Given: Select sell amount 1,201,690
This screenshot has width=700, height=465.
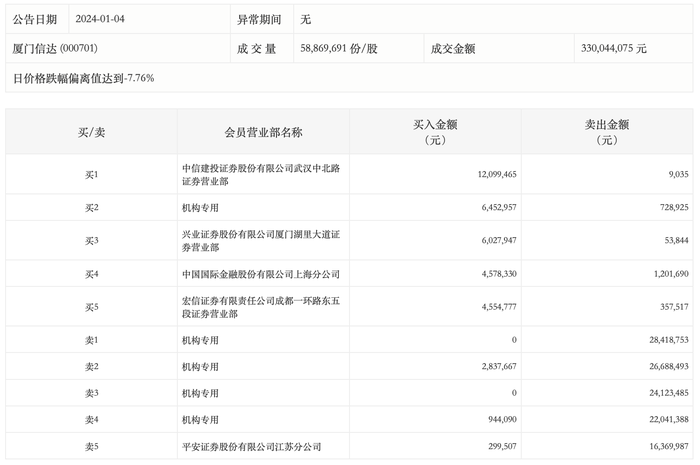Looking at the screenshot, I should 671,274.
